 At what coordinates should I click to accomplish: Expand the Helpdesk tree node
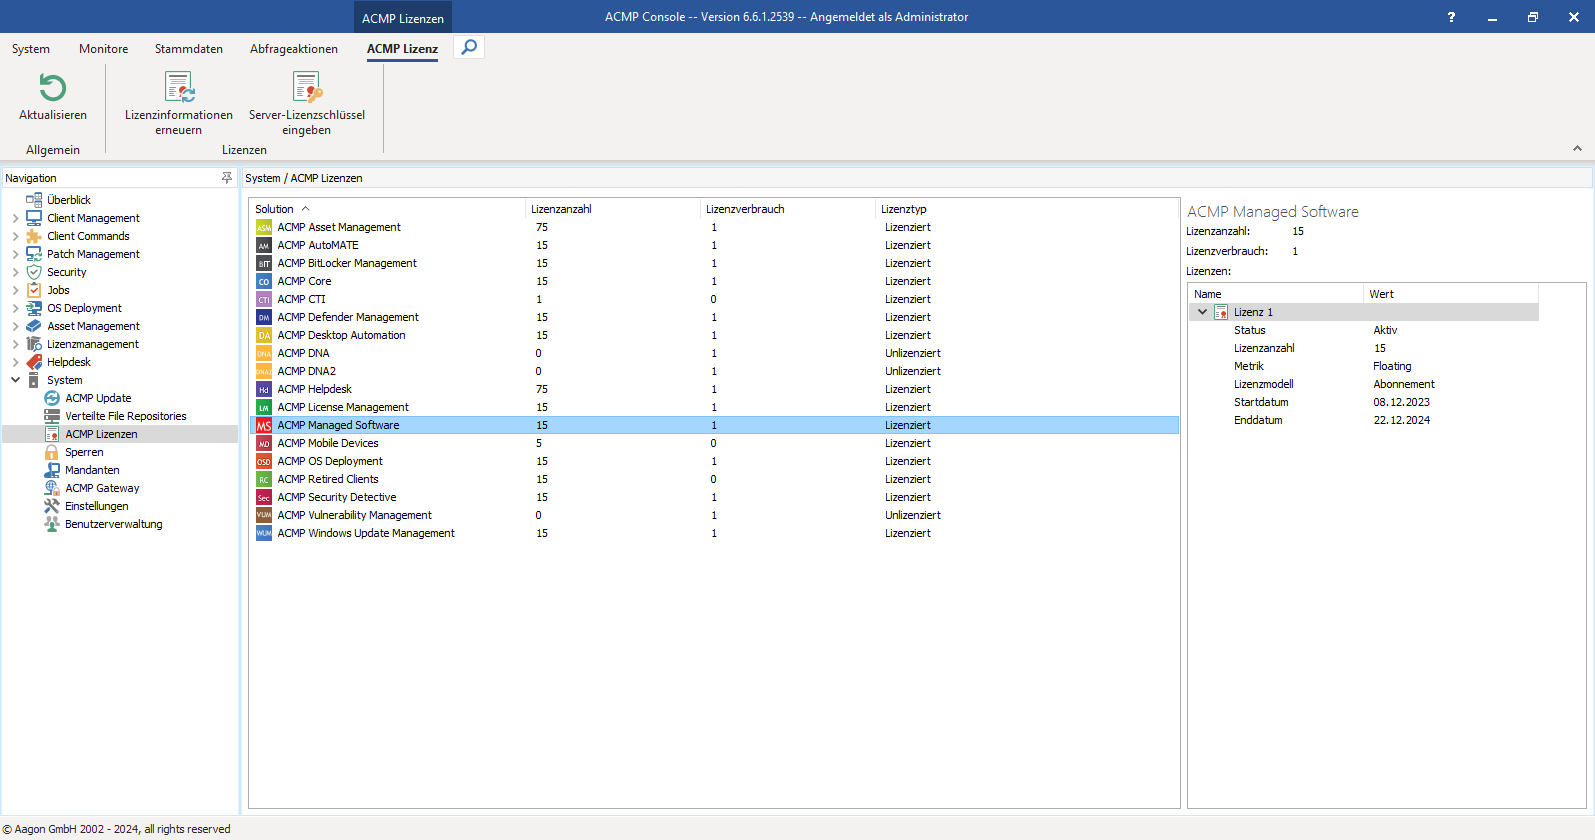(15, 362)
